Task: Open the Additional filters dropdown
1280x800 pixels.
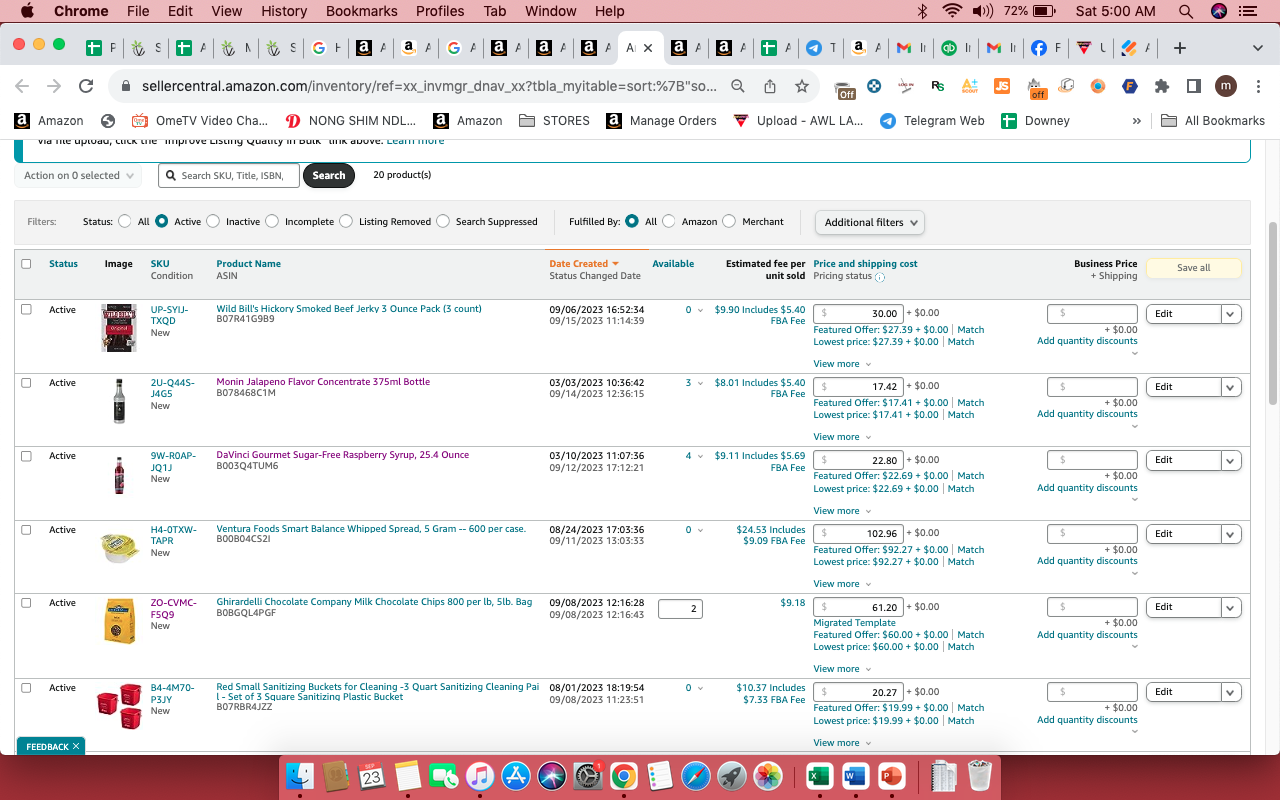Action: (870, 222)
